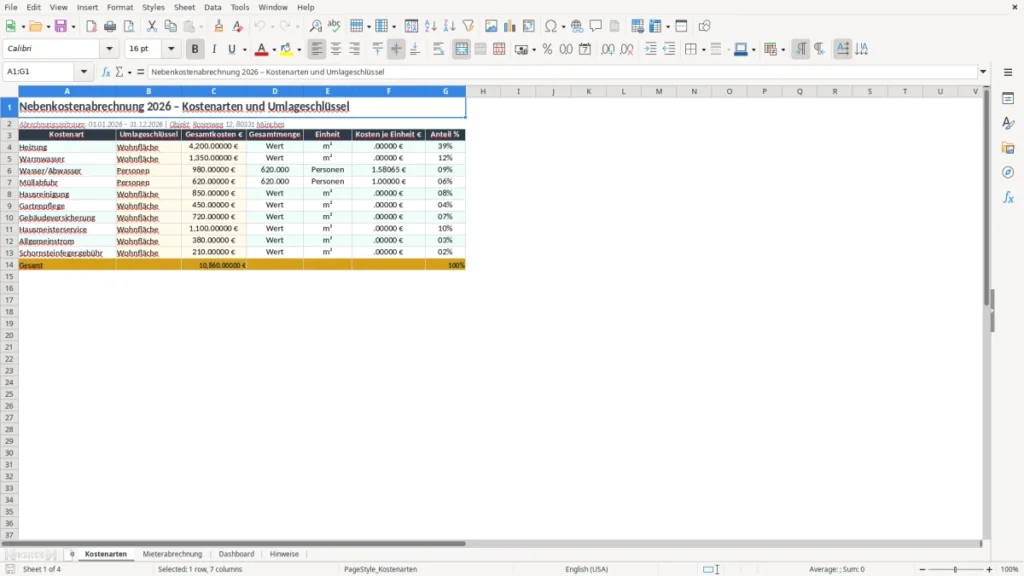Screen dimensions: 1024x576
Task: Select cell containing Heizung
Action: pos(67,147)
